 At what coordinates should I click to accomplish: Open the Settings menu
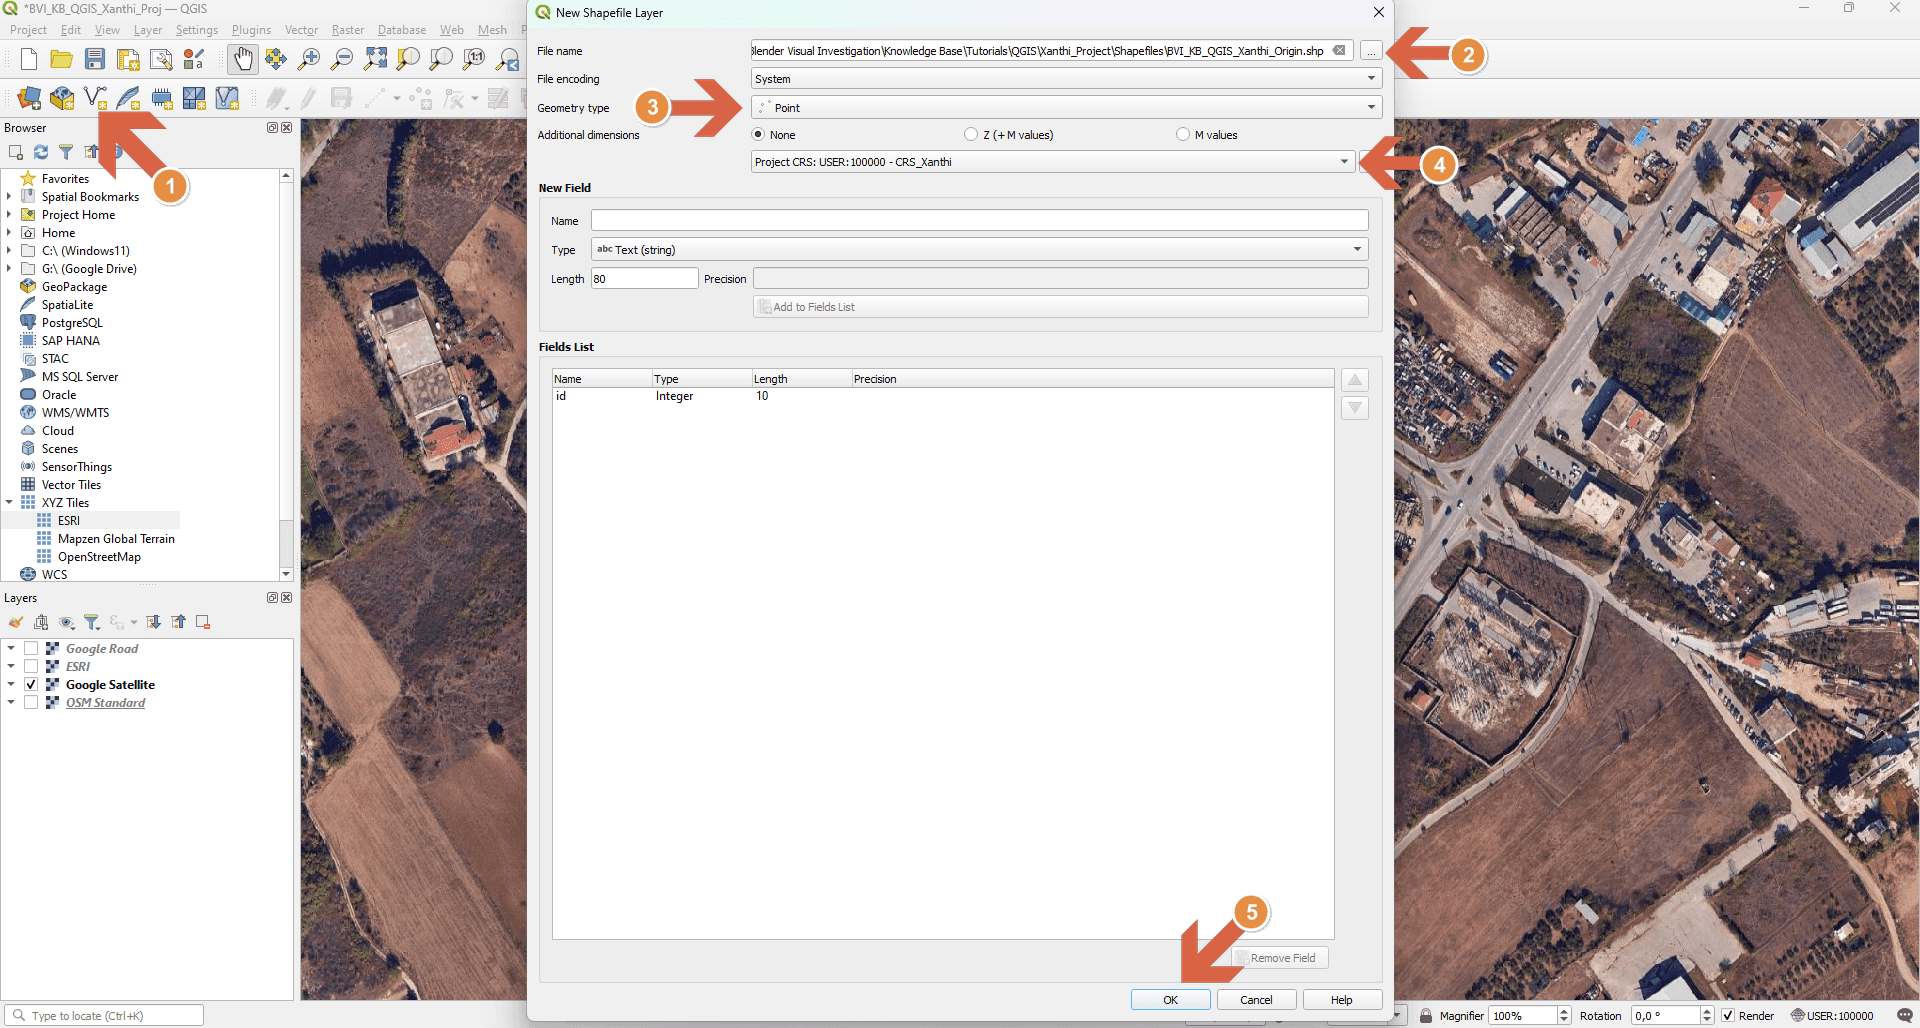(x=196, y=30)
